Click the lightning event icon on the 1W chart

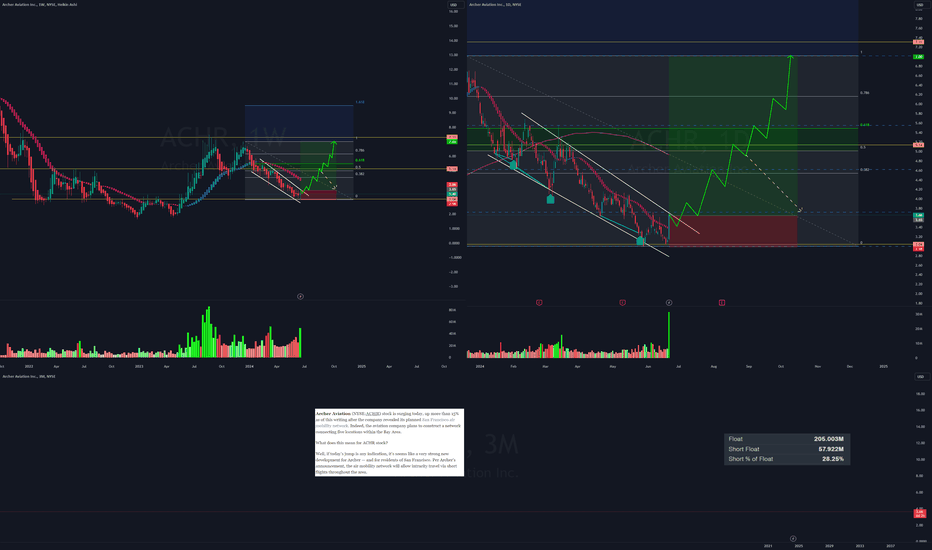click(x=300, y=296)
